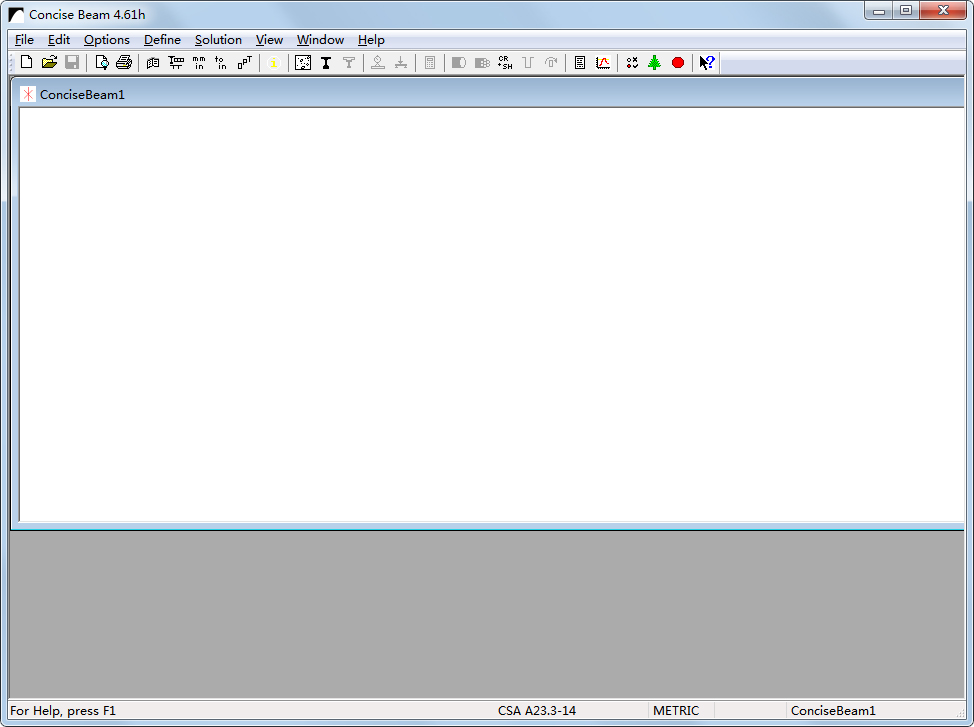Minimize the Concise Beam window
974x727 pixels.
(x=878, y=11)
